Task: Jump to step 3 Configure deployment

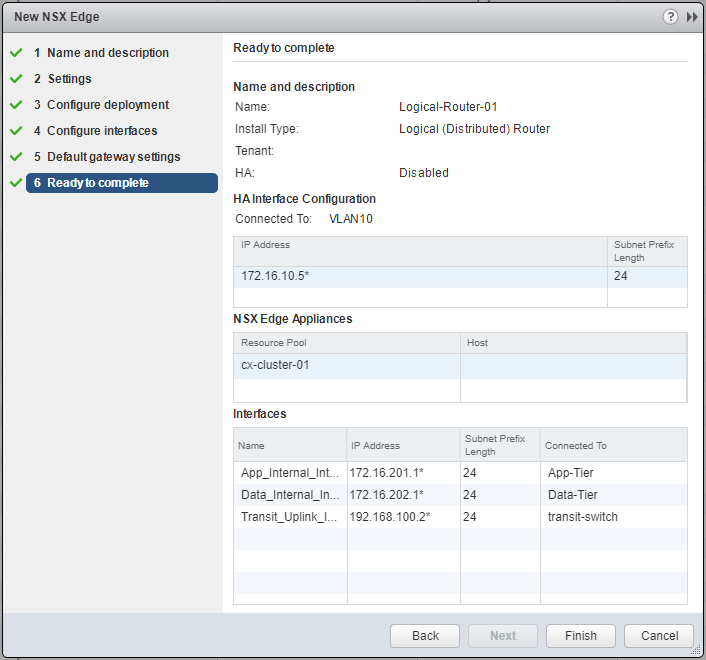Action: pyautogui.click(x=107, y=105)
